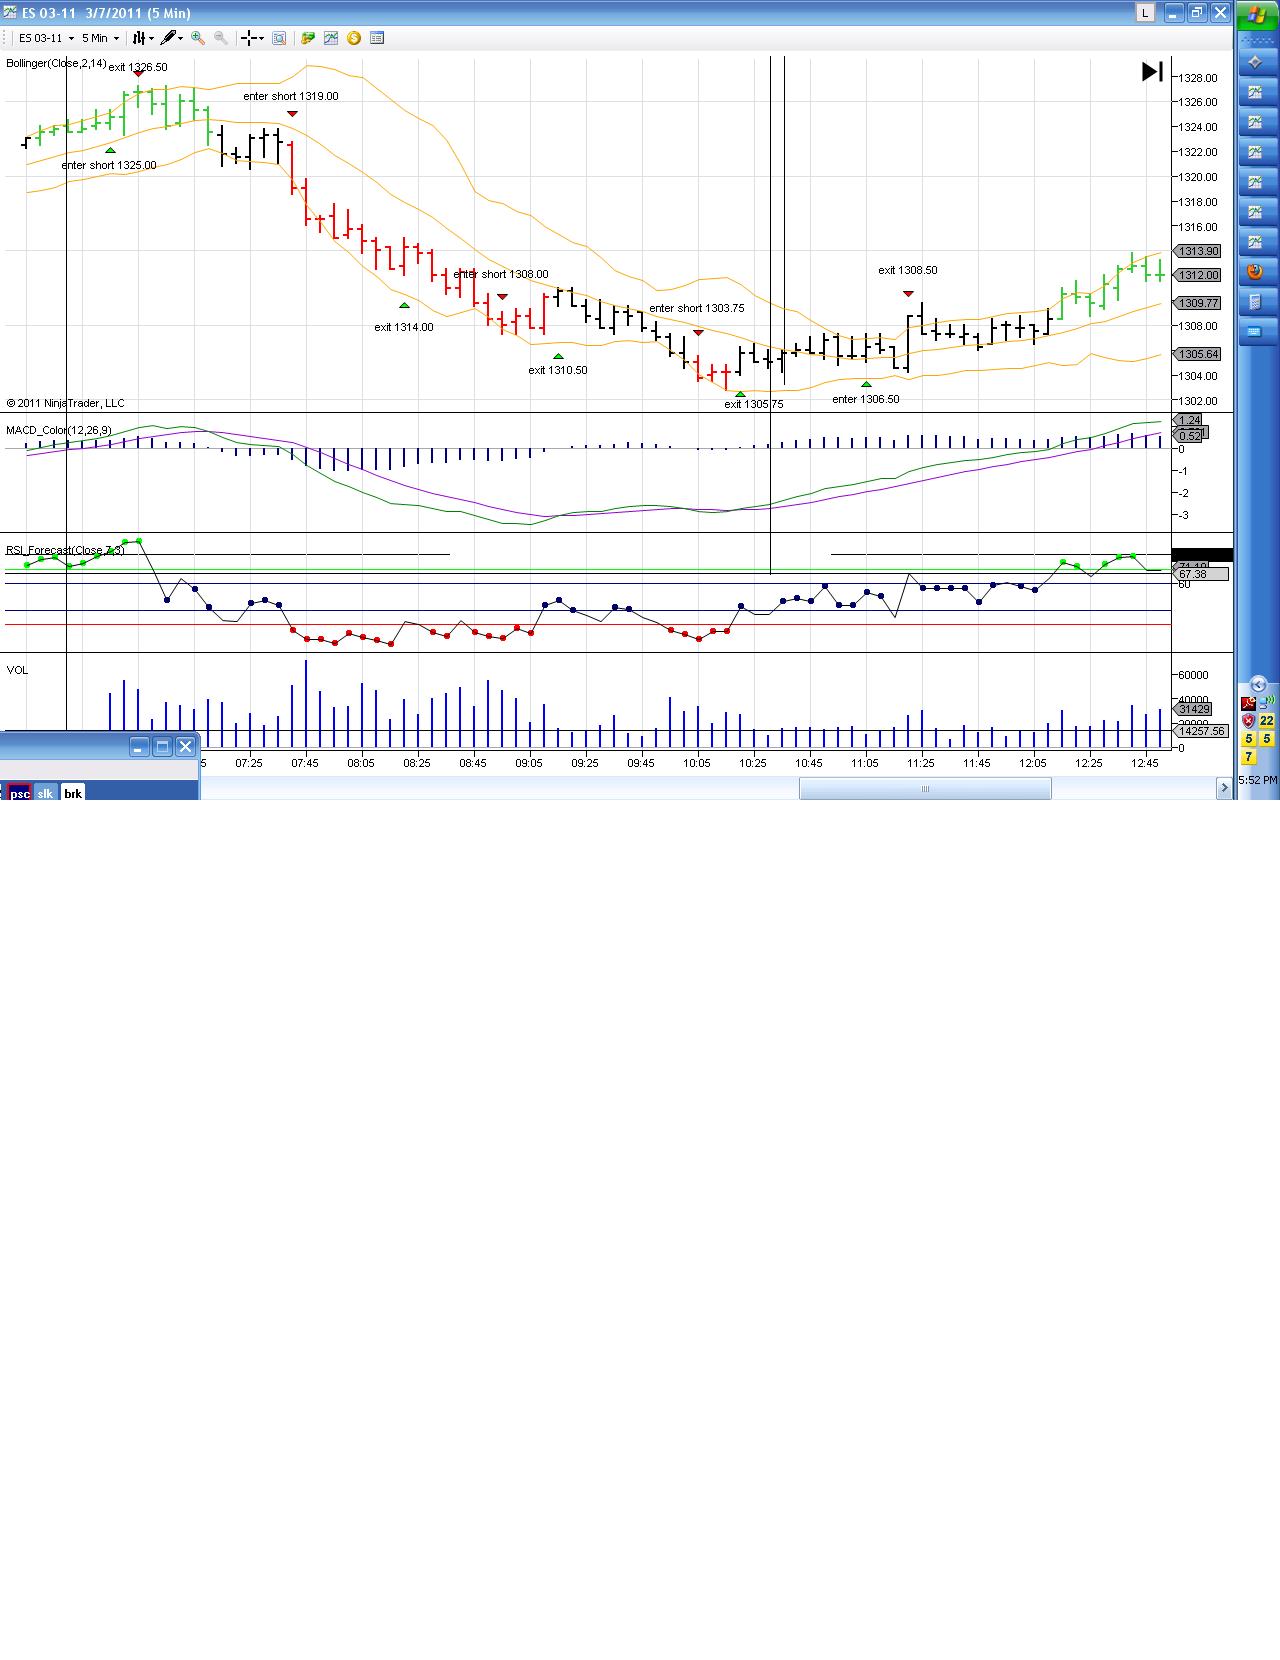The width and height of the screenshot is (1280, 1660).
Task: Click the data box magnifier icon
Action: (x=279, y=38)
